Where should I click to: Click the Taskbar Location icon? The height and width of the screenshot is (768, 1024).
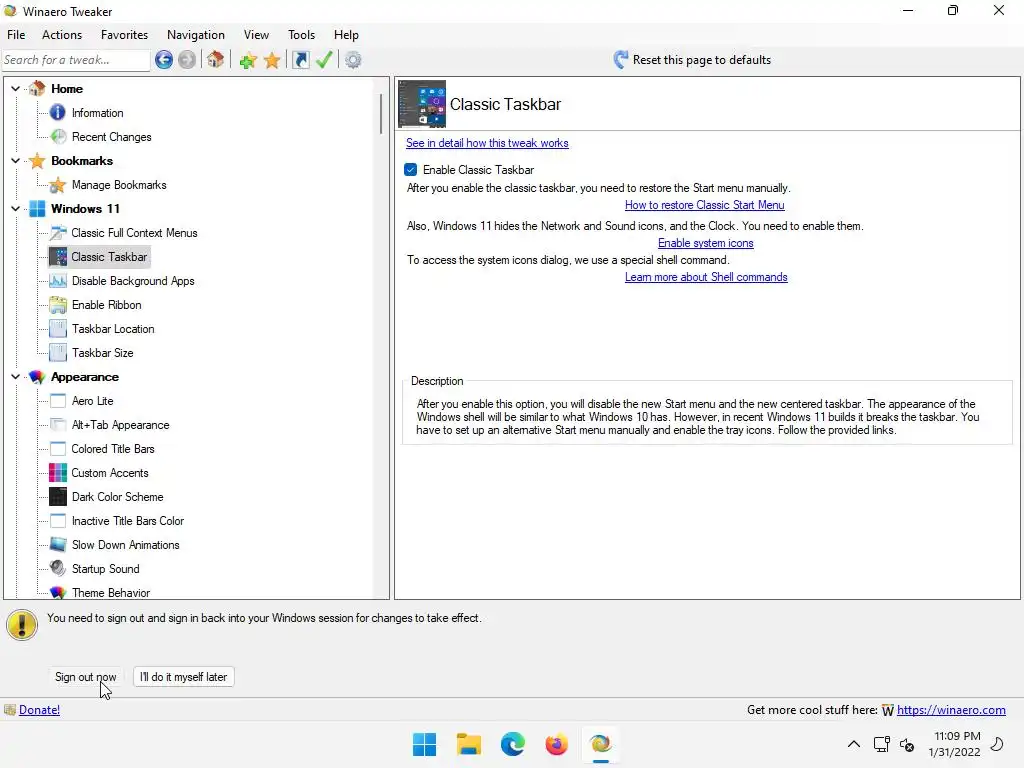tap(58, 329)
